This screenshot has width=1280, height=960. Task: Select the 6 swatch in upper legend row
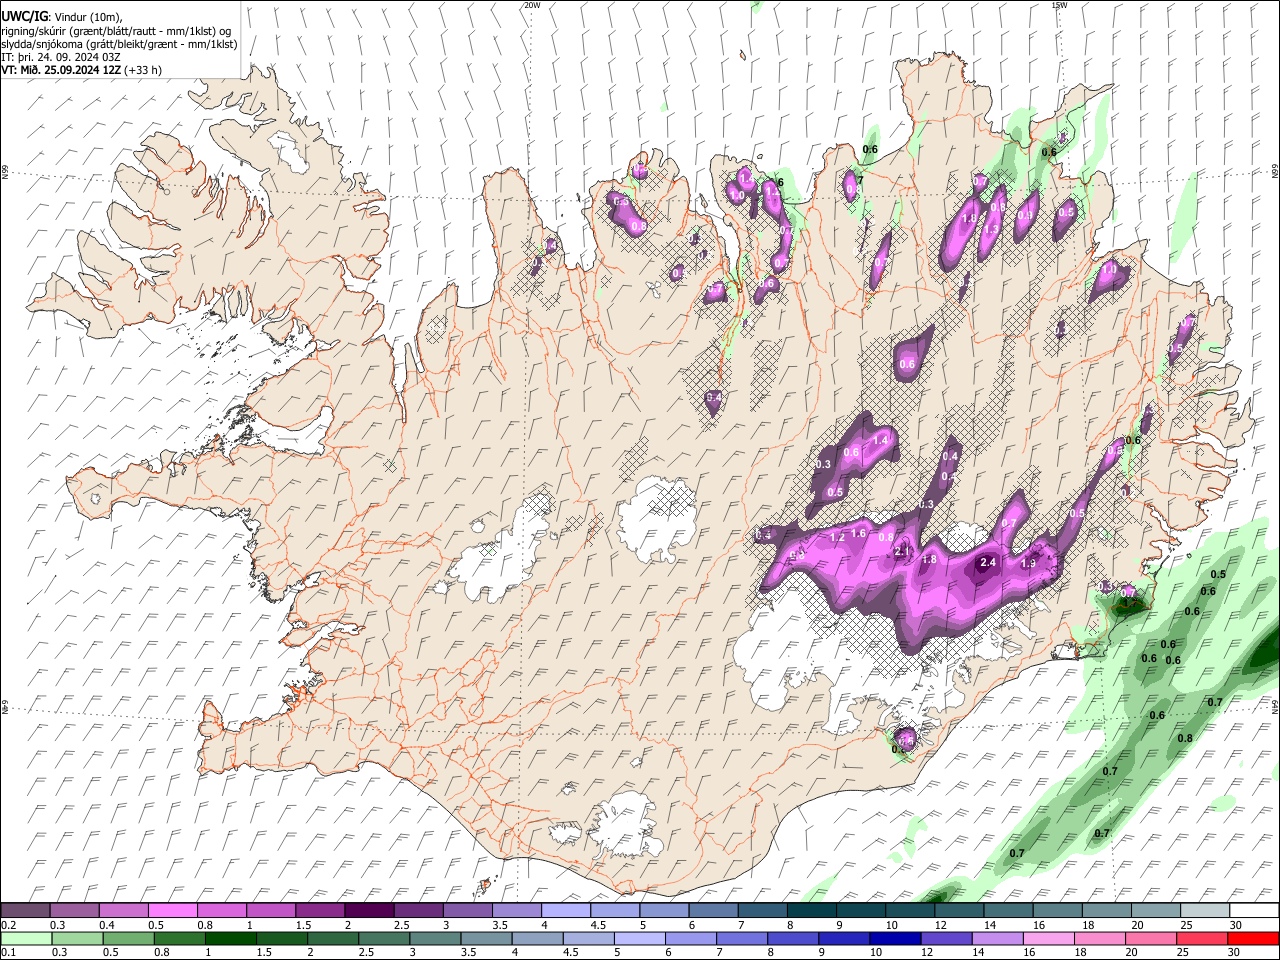click(713, 910)
